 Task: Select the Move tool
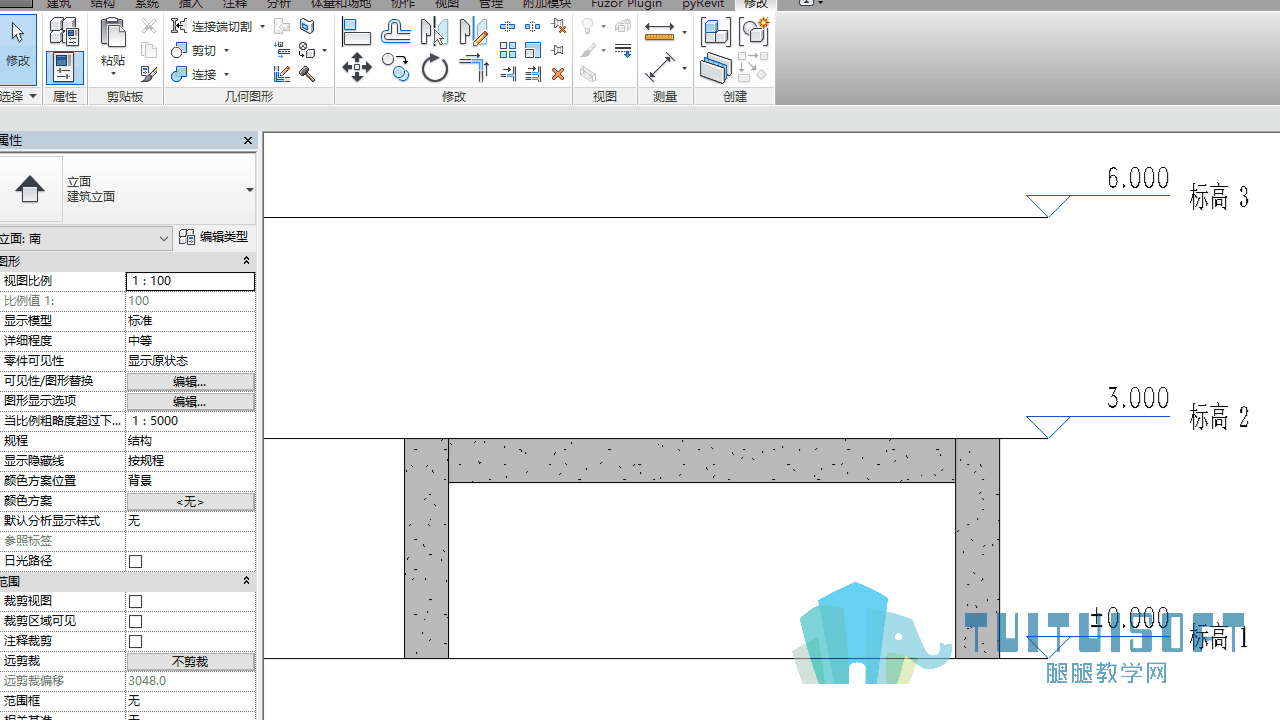(x=356, y=68)
